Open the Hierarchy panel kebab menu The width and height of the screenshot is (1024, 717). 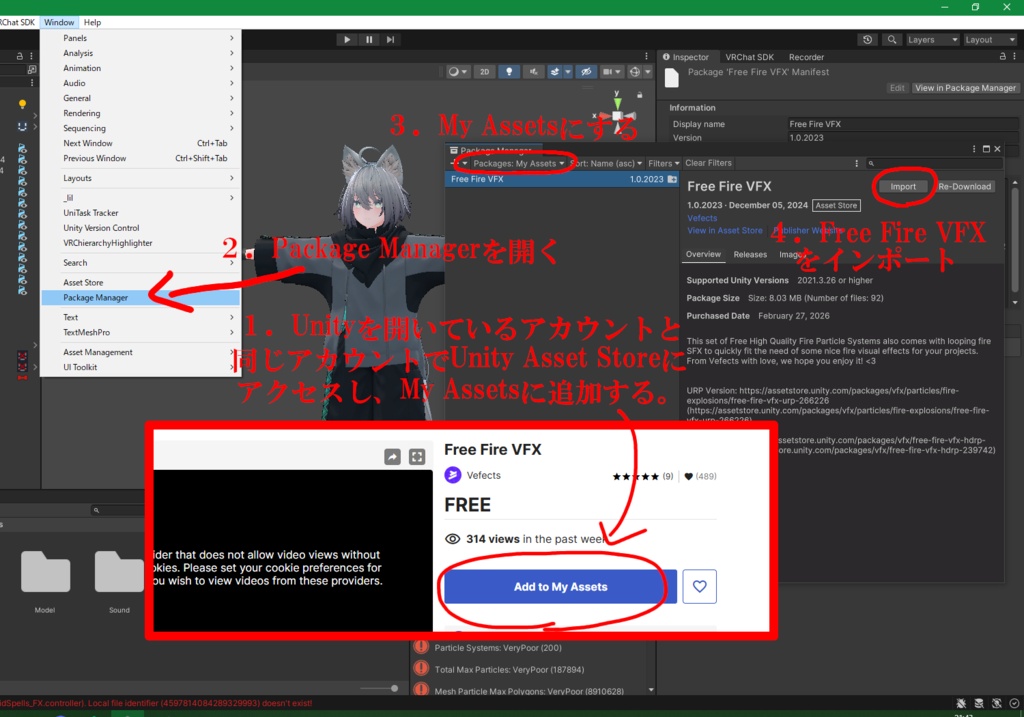[31, 57]
